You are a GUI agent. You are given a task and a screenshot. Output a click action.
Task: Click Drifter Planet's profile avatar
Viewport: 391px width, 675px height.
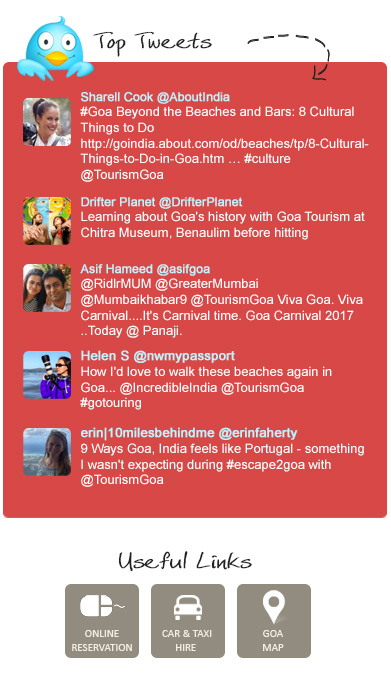coord(47,221)
